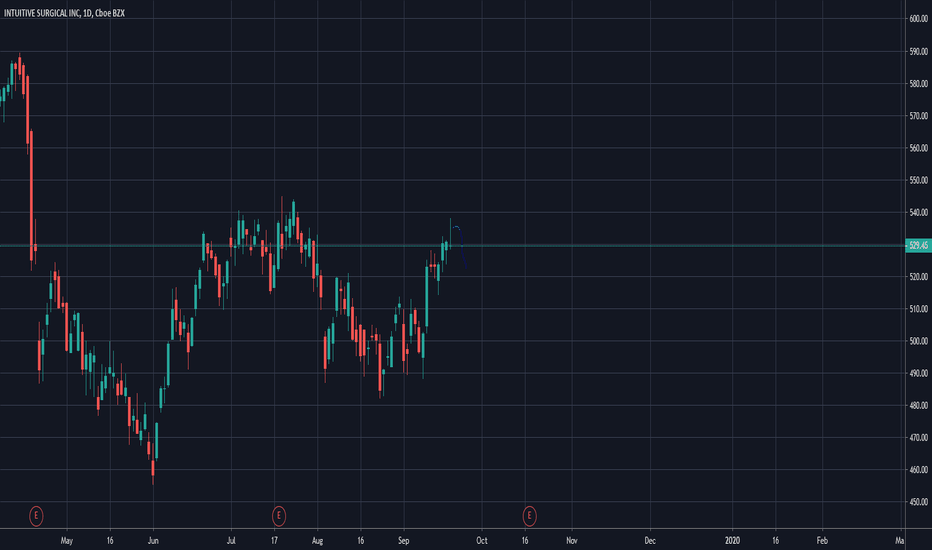This screenshot has height=550, width=932.
Task: Click the Oct label on time axis
Action: [x=481, y=540]
